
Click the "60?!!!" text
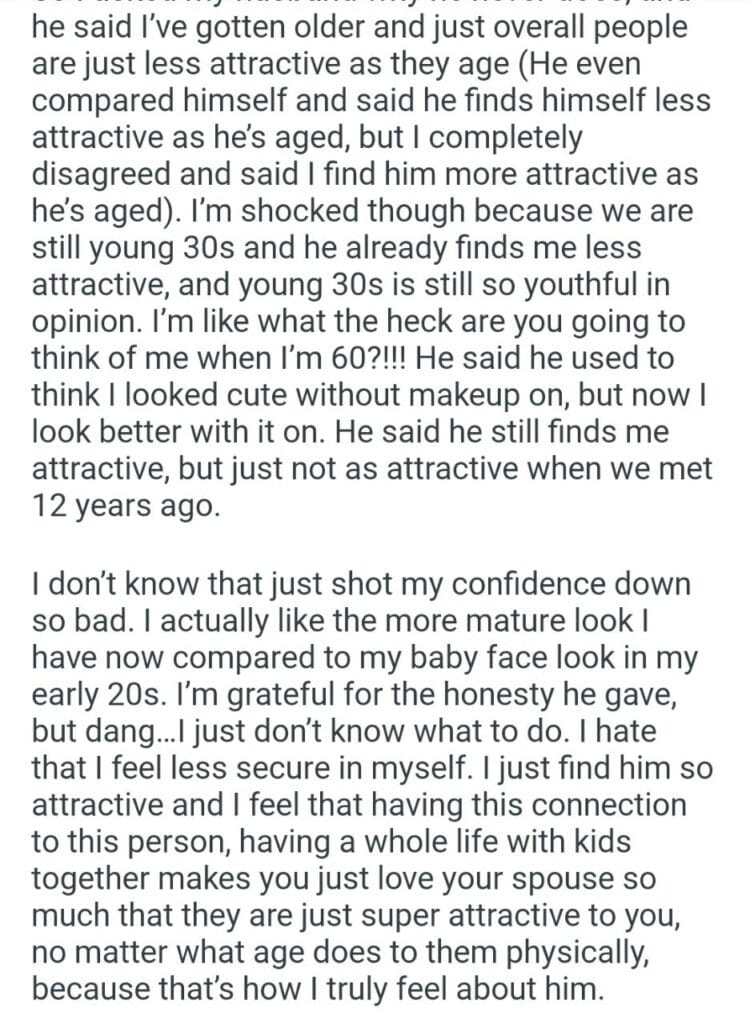368,358
